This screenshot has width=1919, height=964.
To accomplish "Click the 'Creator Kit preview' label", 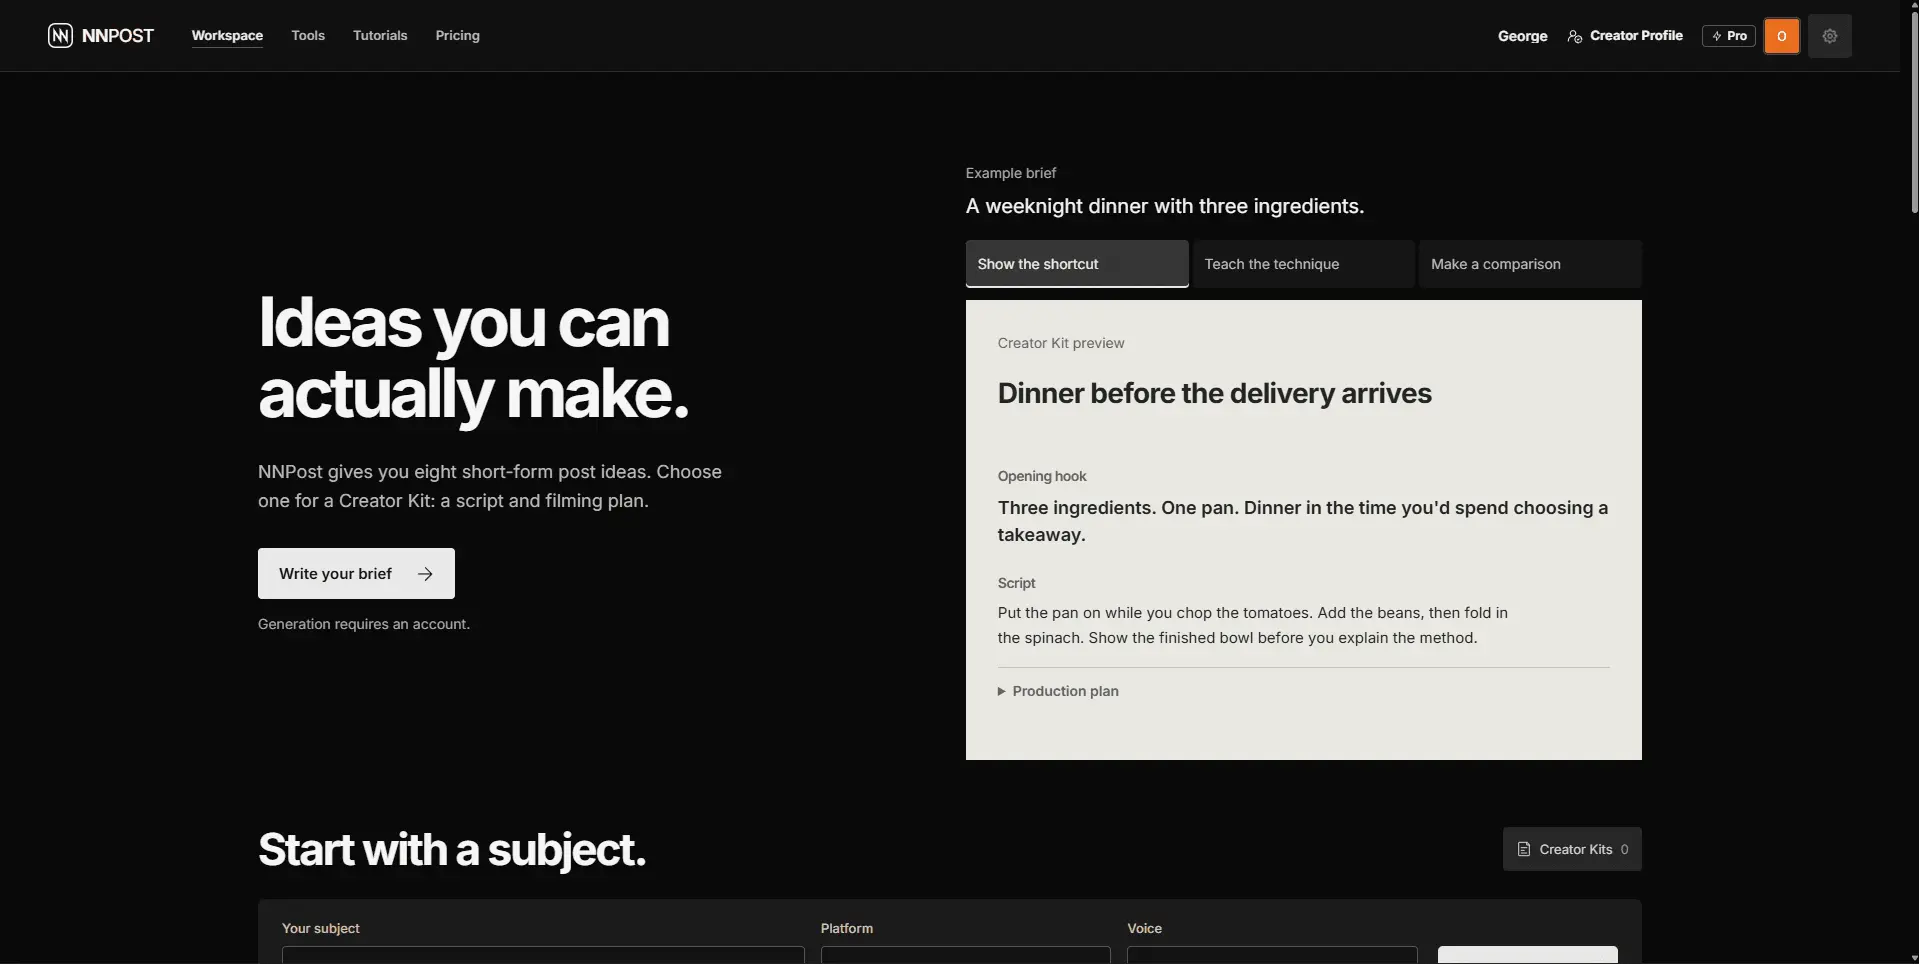I will pos(1061,343).
